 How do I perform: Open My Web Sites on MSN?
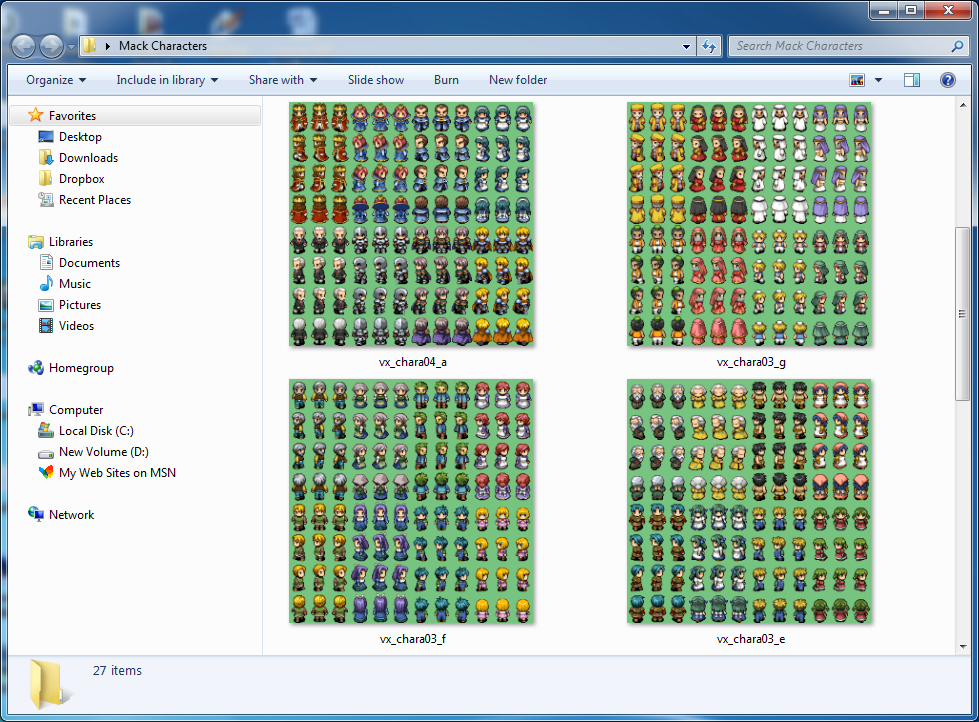117,473
